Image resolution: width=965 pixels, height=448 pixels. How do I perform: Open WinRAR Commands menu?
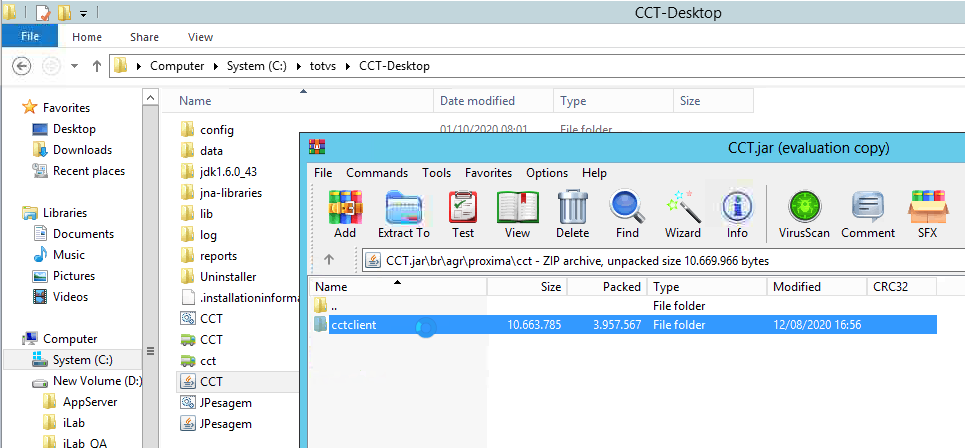(x=377, y=173)
